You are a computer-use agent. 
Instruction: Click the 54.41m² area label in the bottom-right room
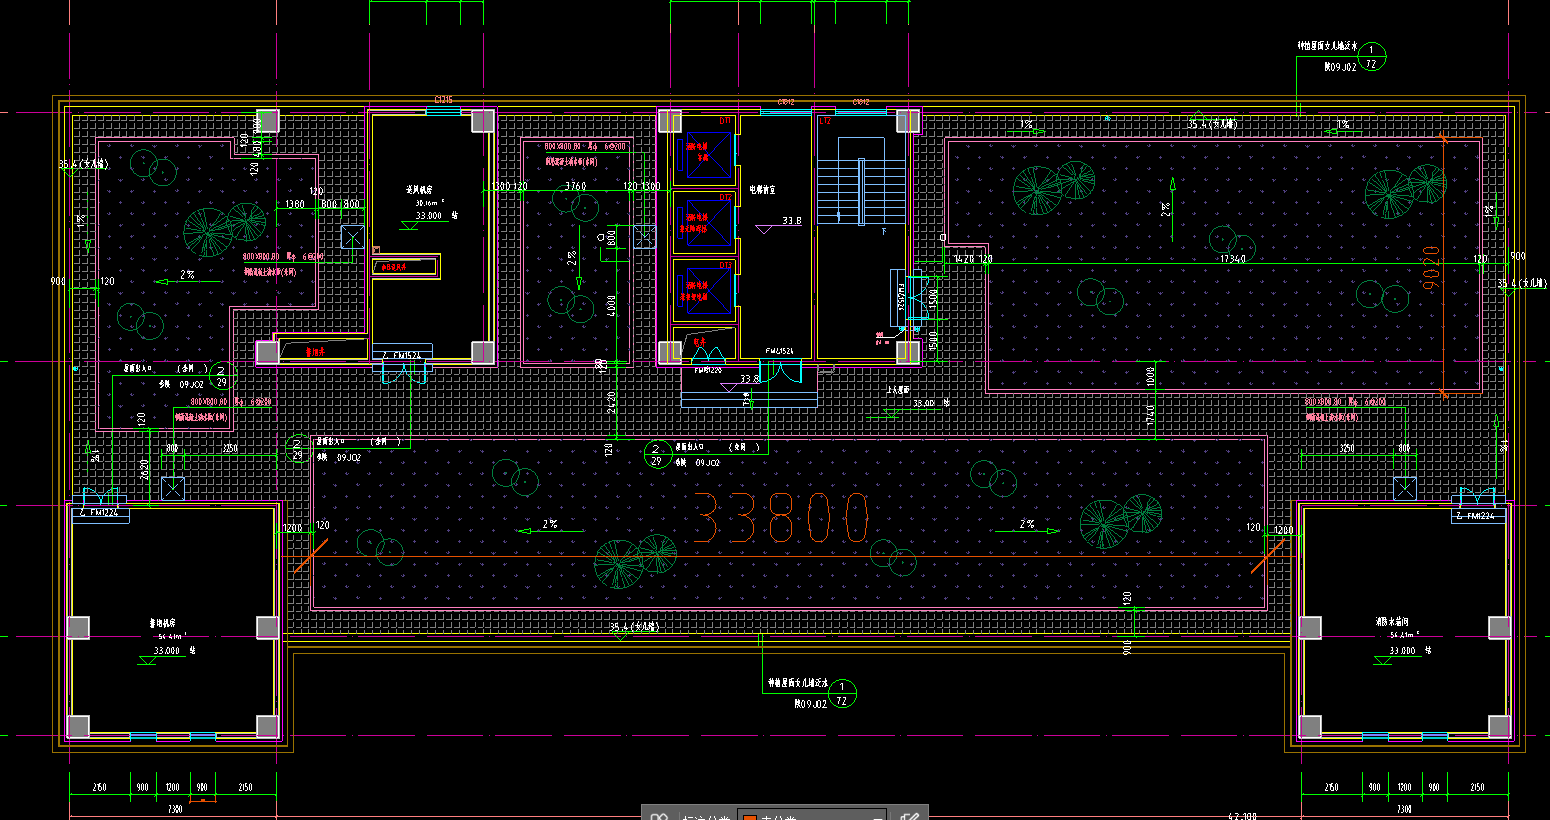tap(1404, 635)
